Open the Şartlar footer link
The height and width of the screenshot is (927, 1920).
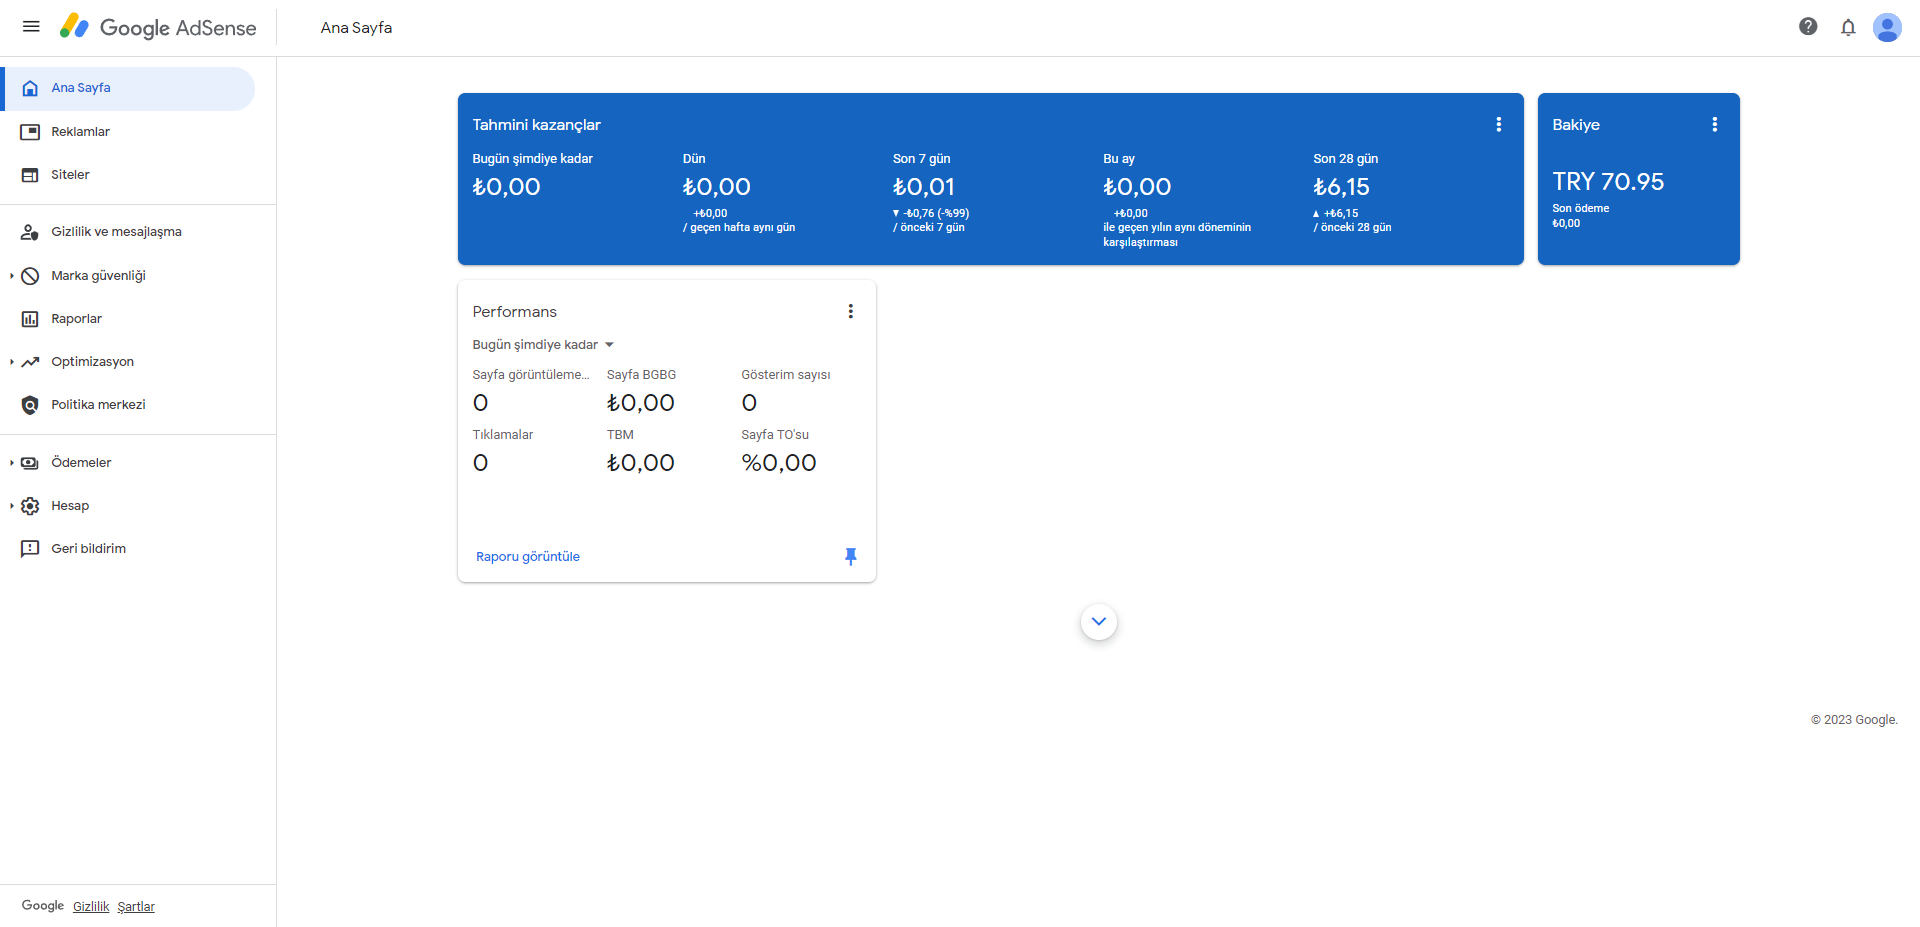[x=136, y=906]
